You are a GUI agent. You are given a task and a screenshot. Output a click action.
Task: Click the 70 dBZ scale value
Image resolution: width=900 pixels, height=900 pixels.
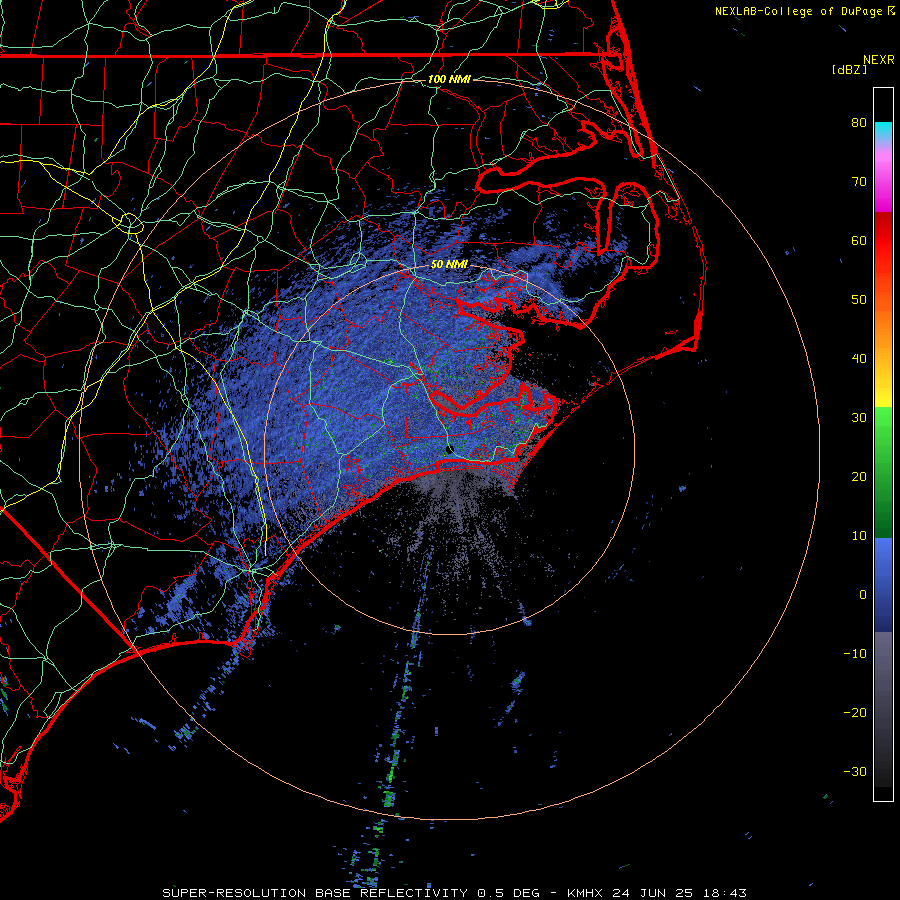(x=859, y=181)
